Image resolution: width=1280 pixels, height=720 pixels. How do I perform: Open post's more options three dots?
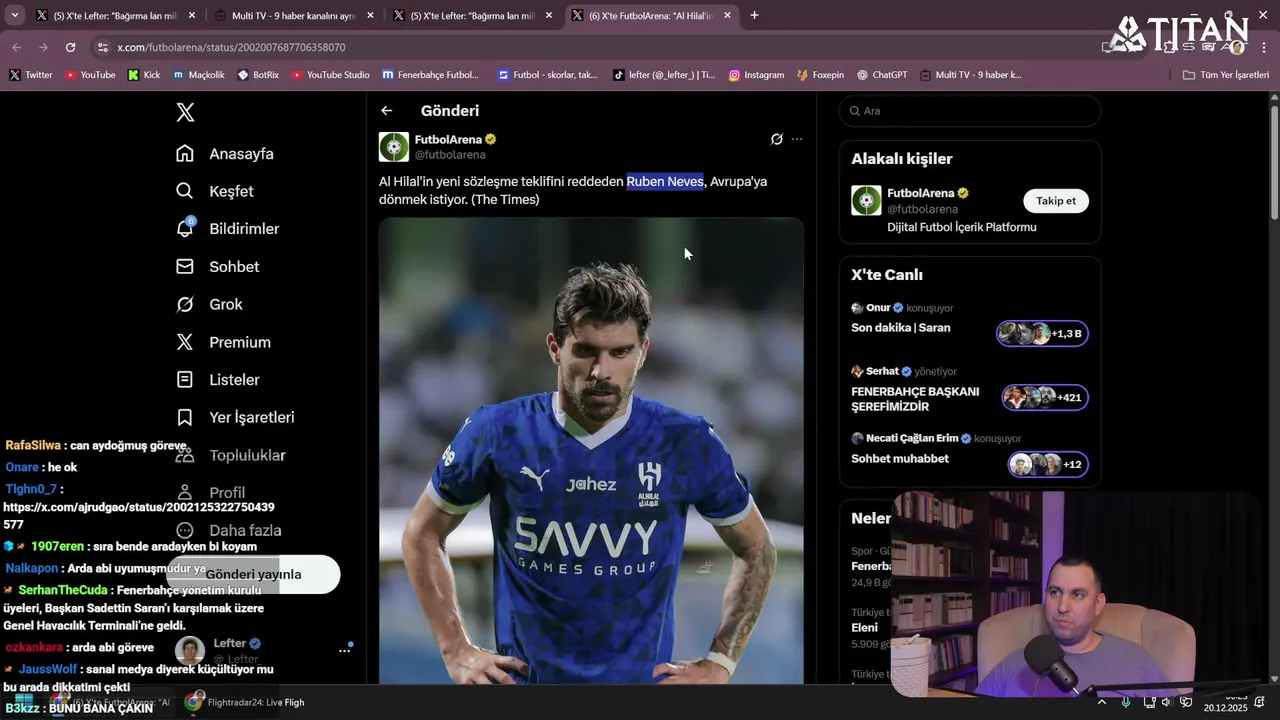coord(797,139)
